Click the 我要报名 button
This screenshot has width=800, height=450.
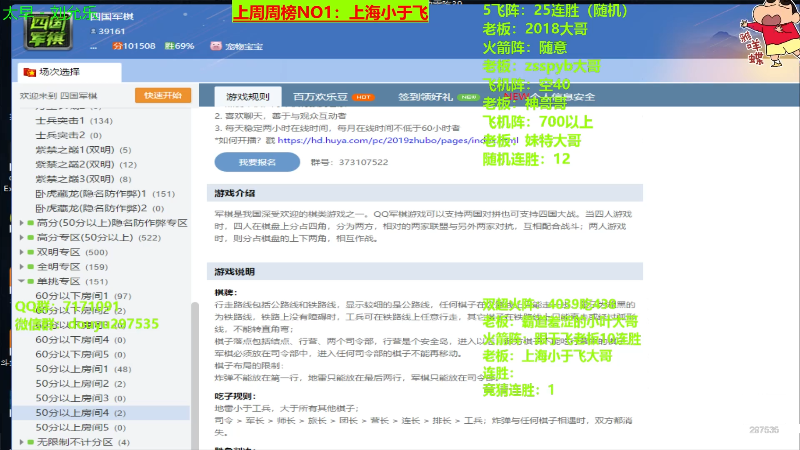[x=257, y=162]
